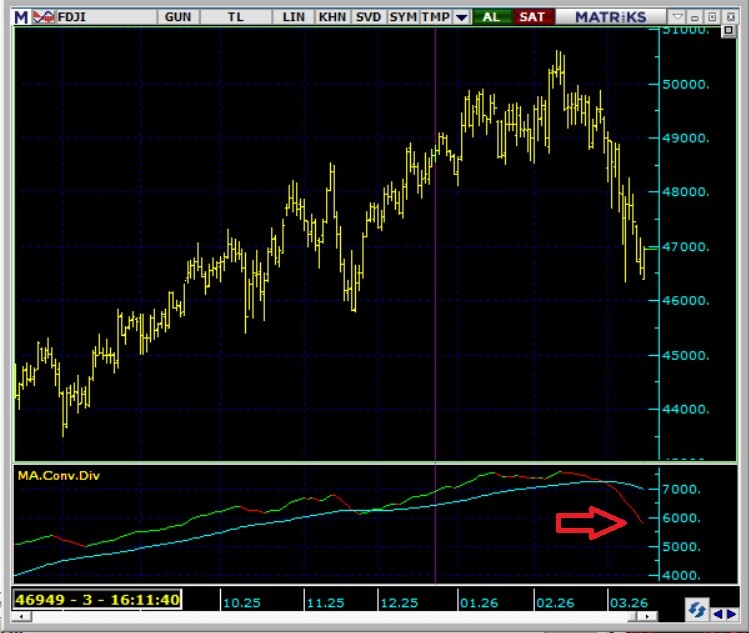
Task: Toggle the TL currency button
Action: click(x=235, y=17)
